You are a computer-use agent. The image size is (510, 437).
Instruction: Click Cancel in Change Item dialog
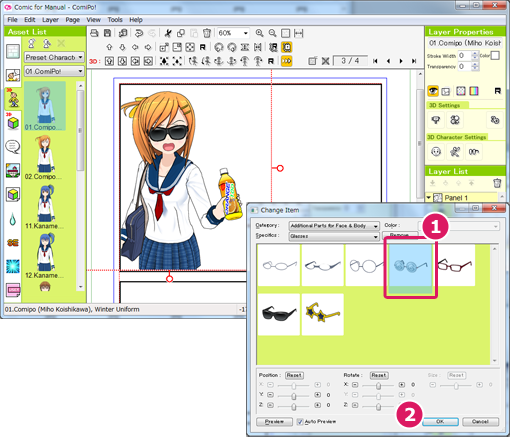coord(480,422)
